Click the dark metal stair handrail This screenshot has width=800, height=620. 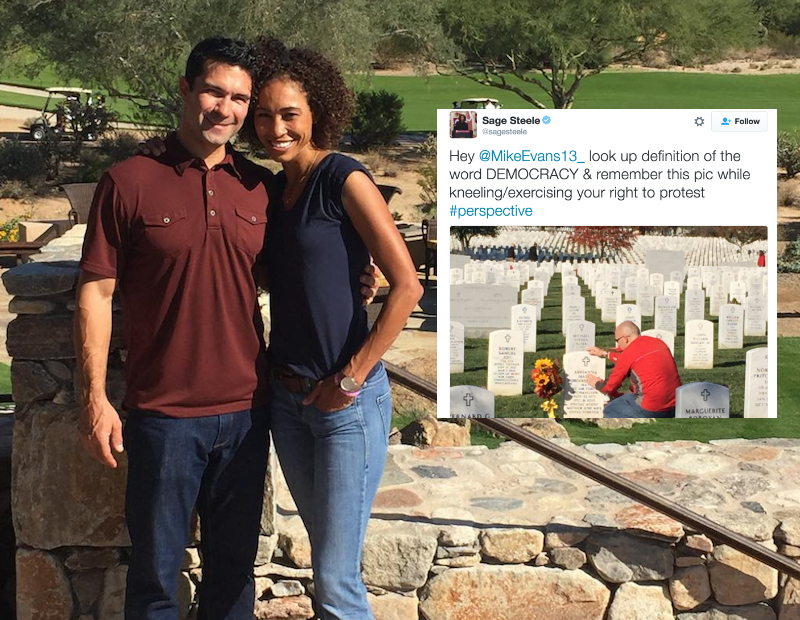pyautogui.click(x=587, y=467)
